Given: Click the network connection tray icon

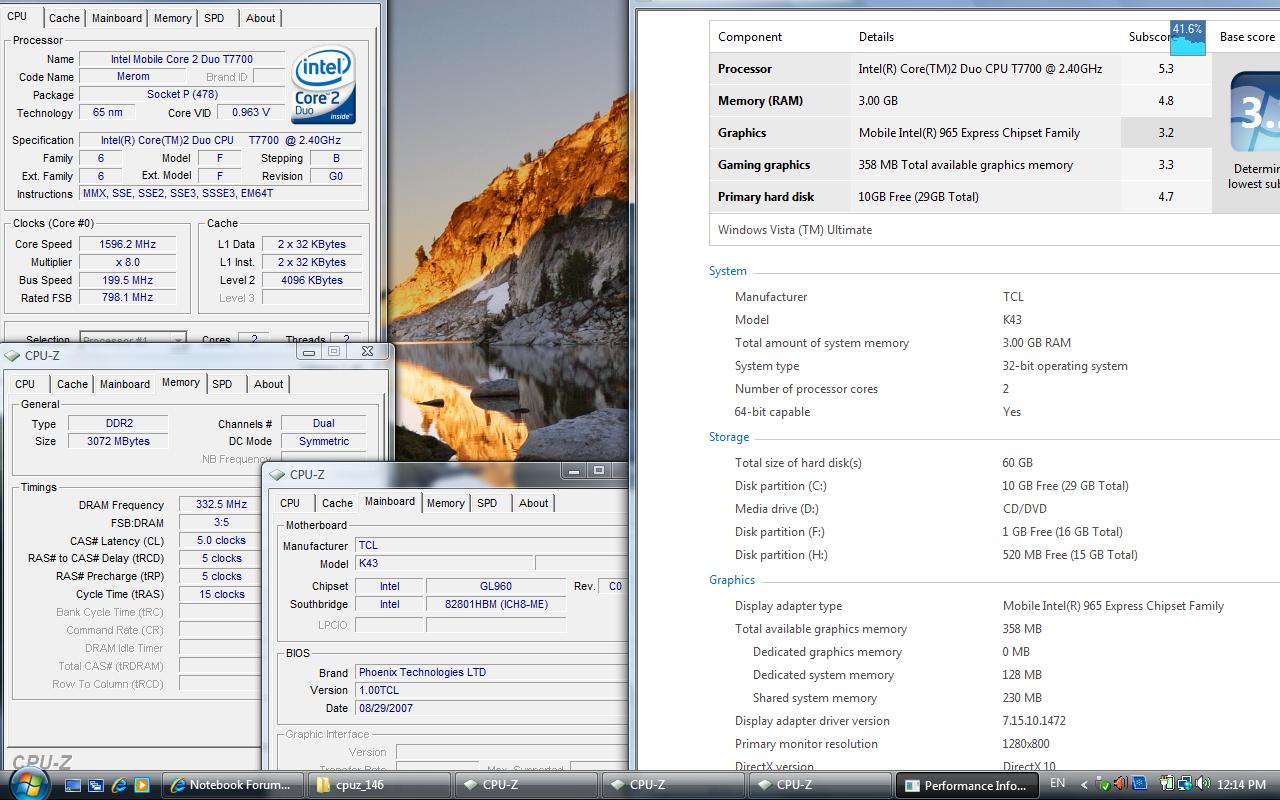Looking at the screenshot, I should point(1184,784).
